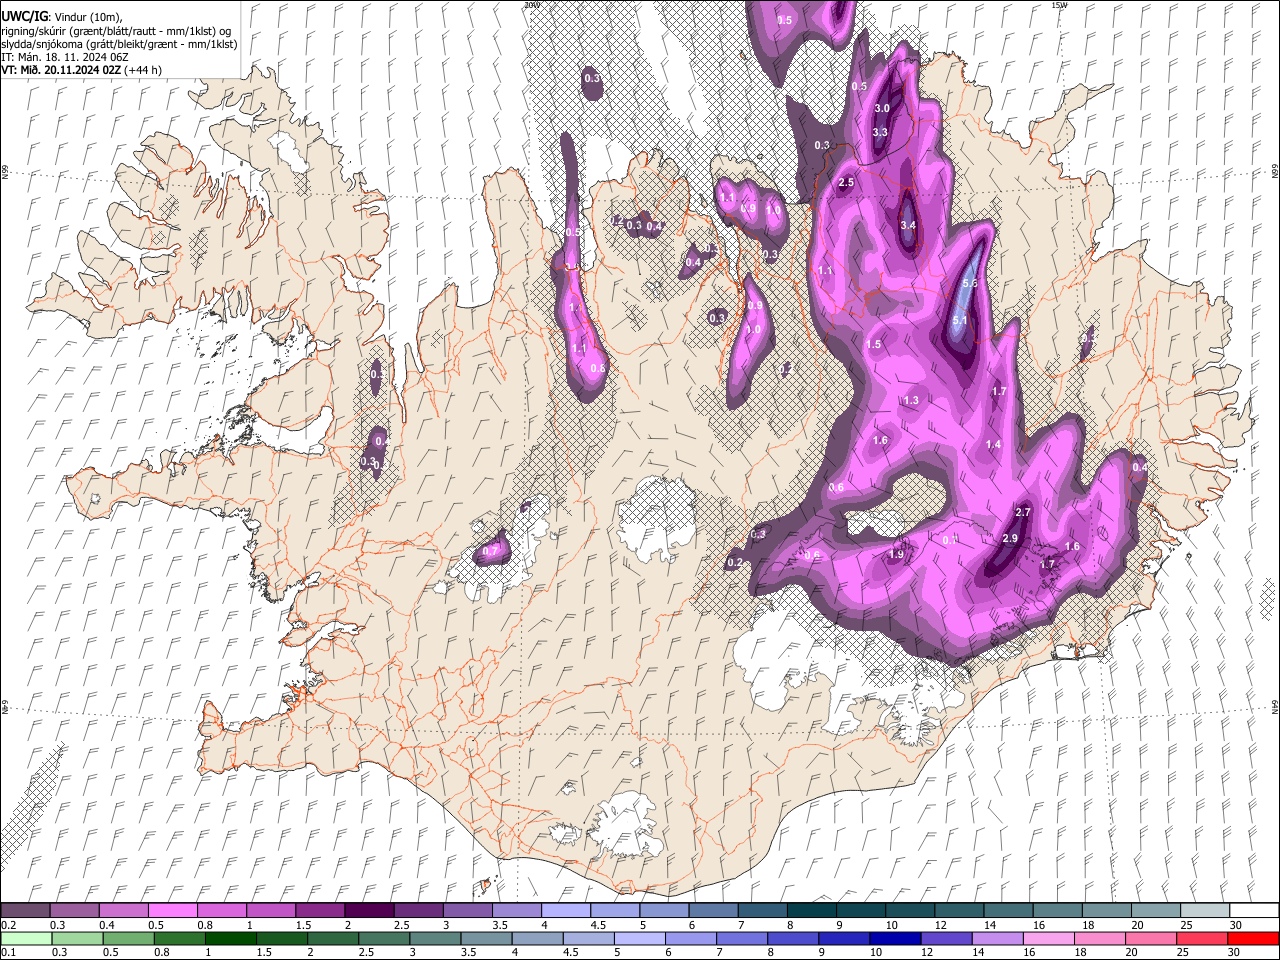
Task: Select the 0.7 value over the western glacier
Action: [490, 551]
